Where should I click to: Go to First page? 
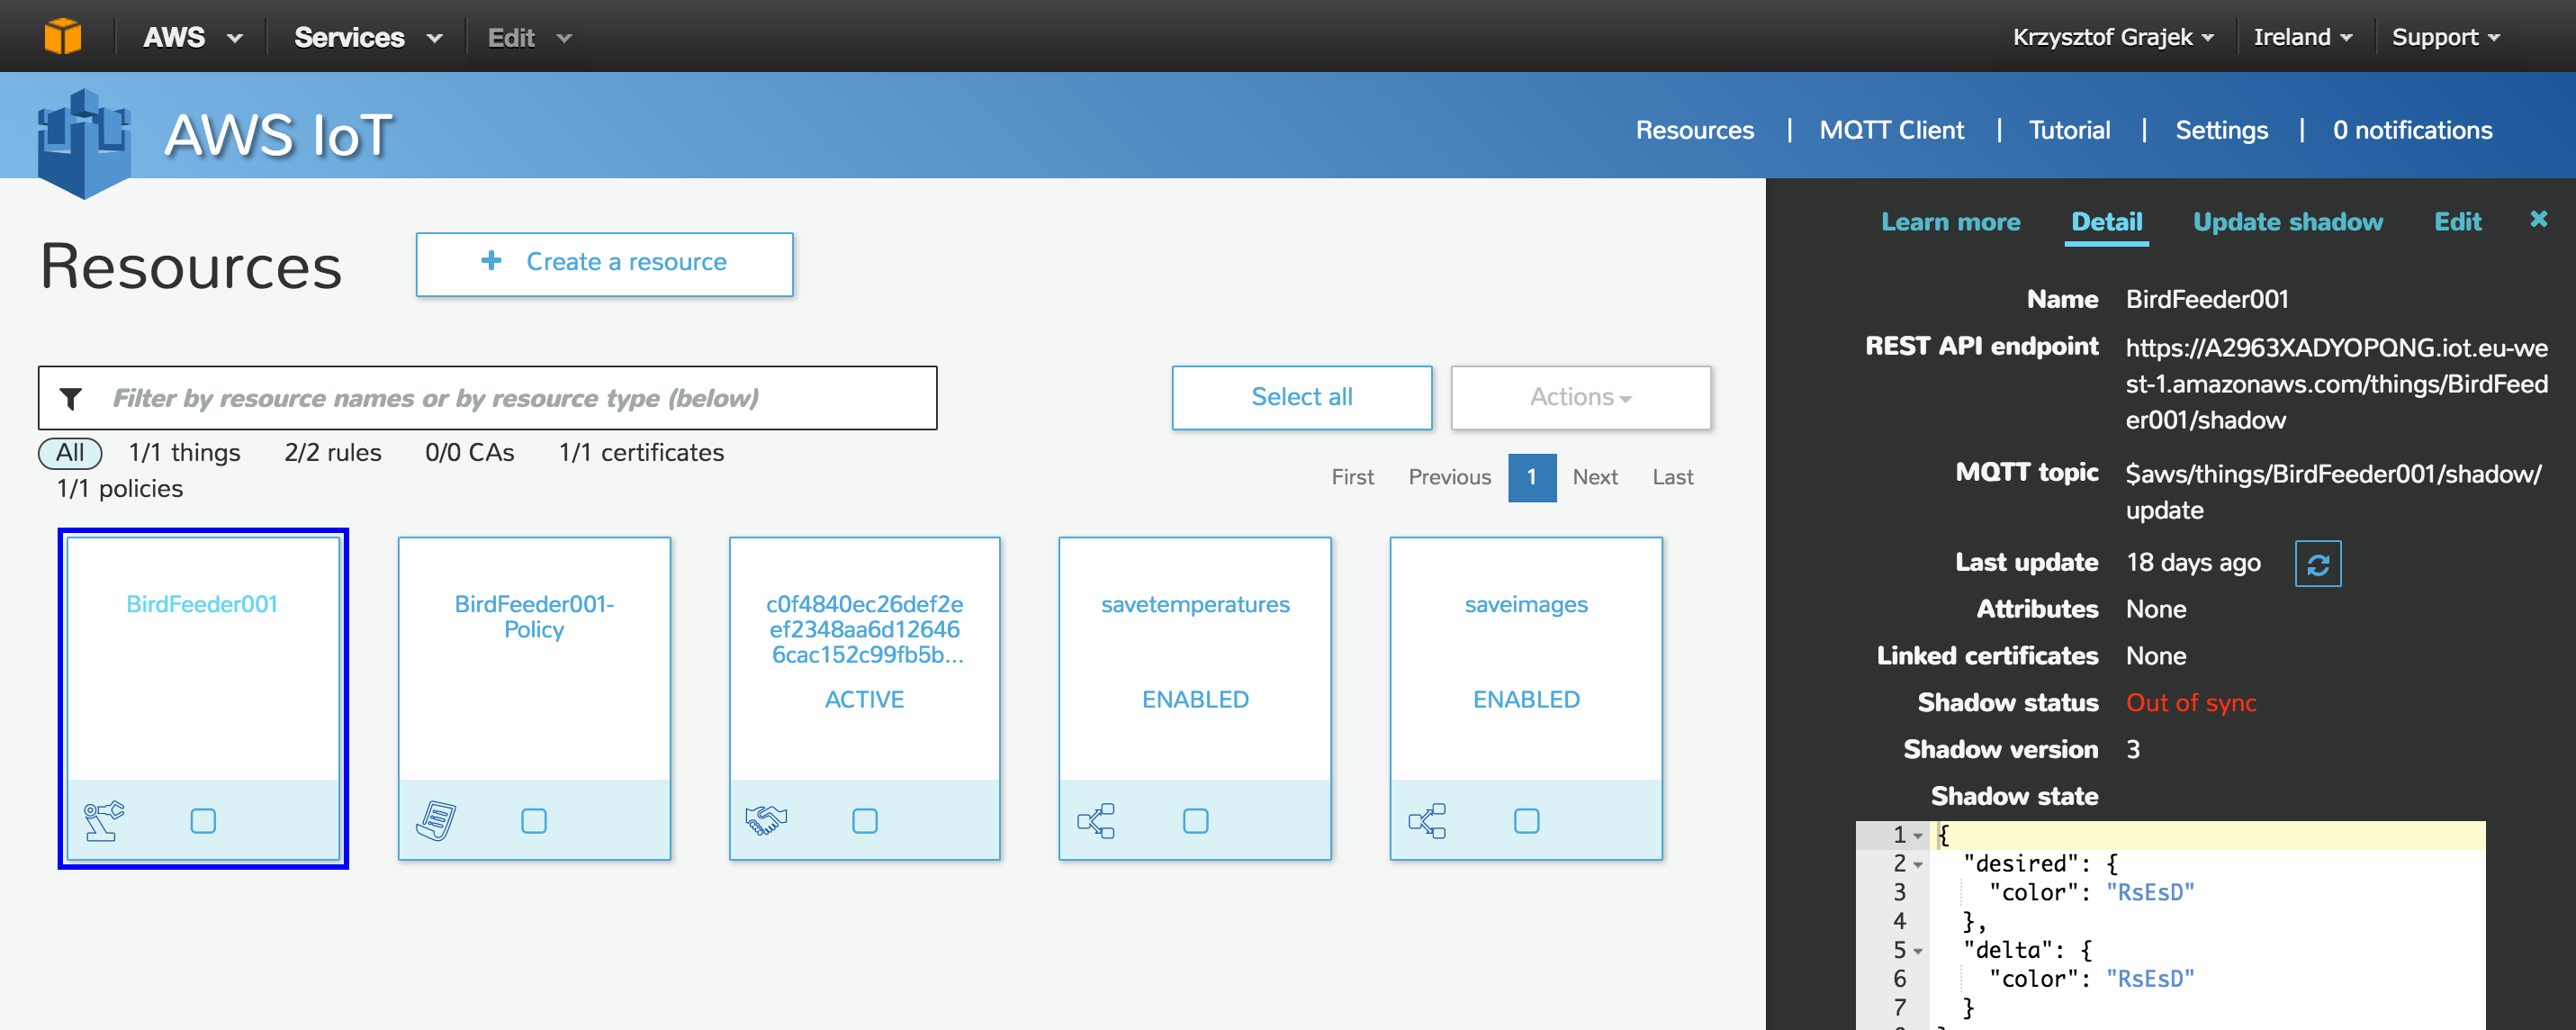[x=1352, y=478]
